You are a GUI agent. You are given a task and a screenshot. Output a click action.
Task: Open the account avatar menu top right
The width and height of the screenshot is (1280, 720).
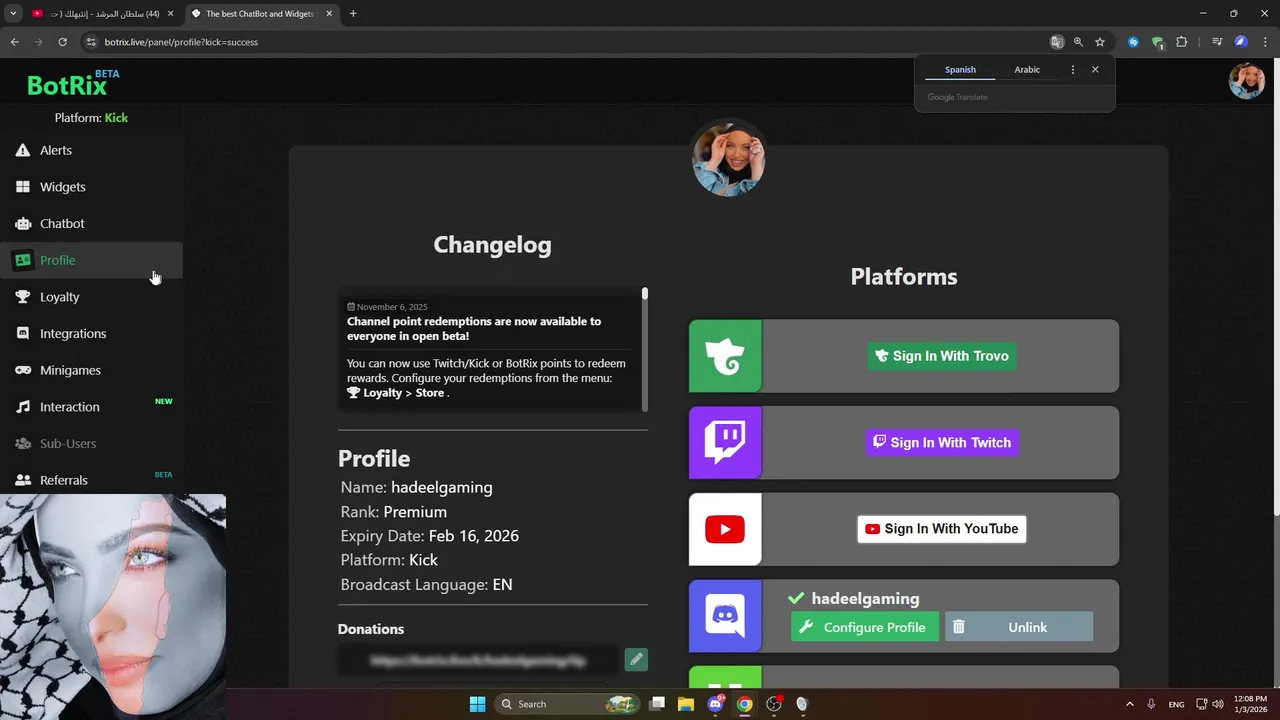pos(1247,81)
